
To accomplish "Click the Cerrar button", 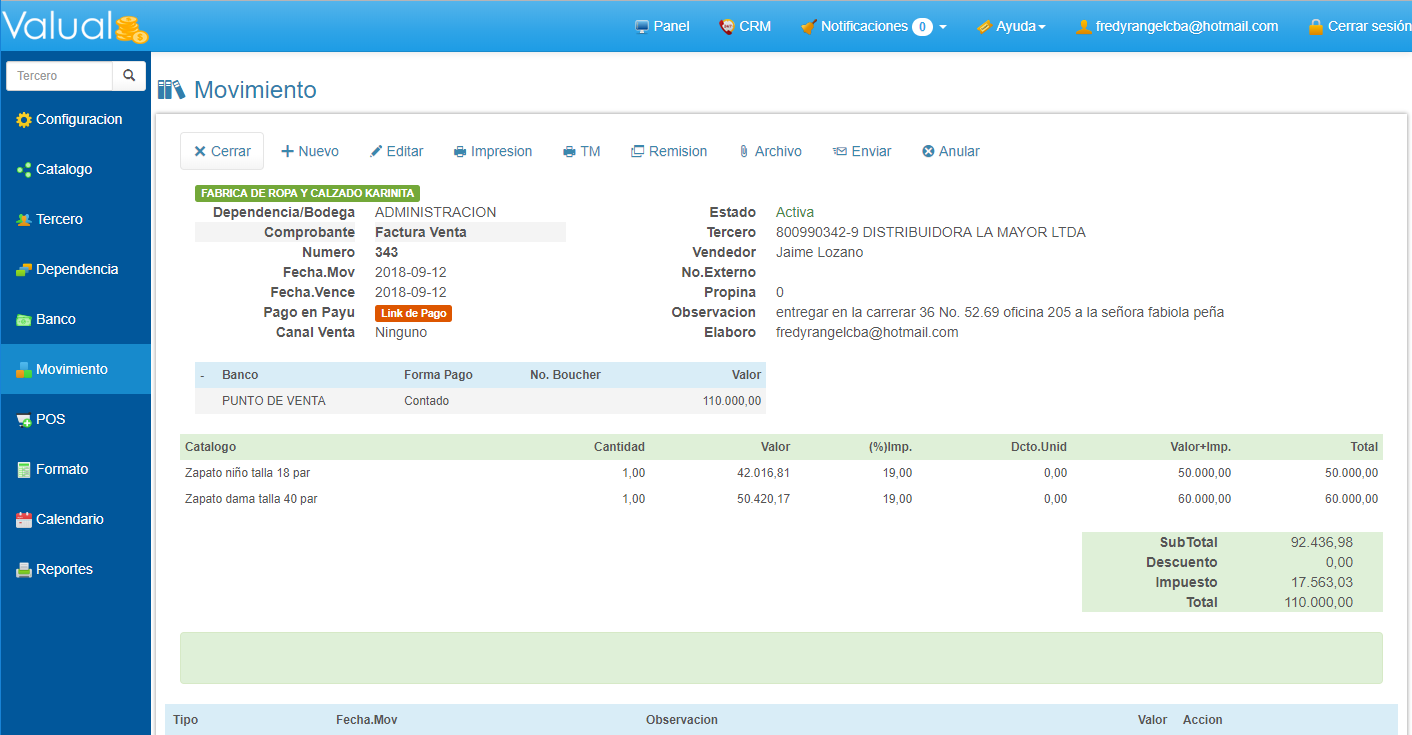I will click(222, 151).
